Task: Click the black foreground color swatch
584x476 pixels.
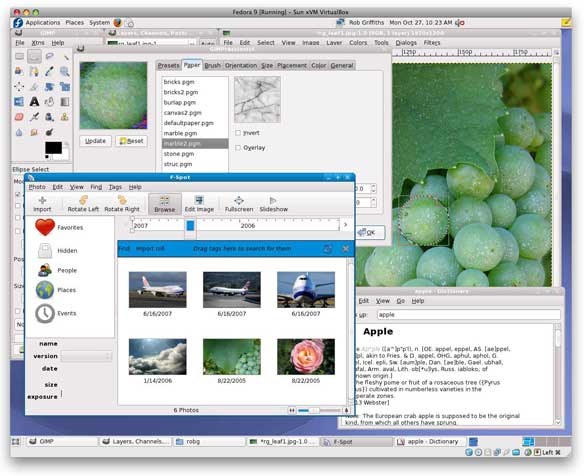Action: tap(53, 147)
